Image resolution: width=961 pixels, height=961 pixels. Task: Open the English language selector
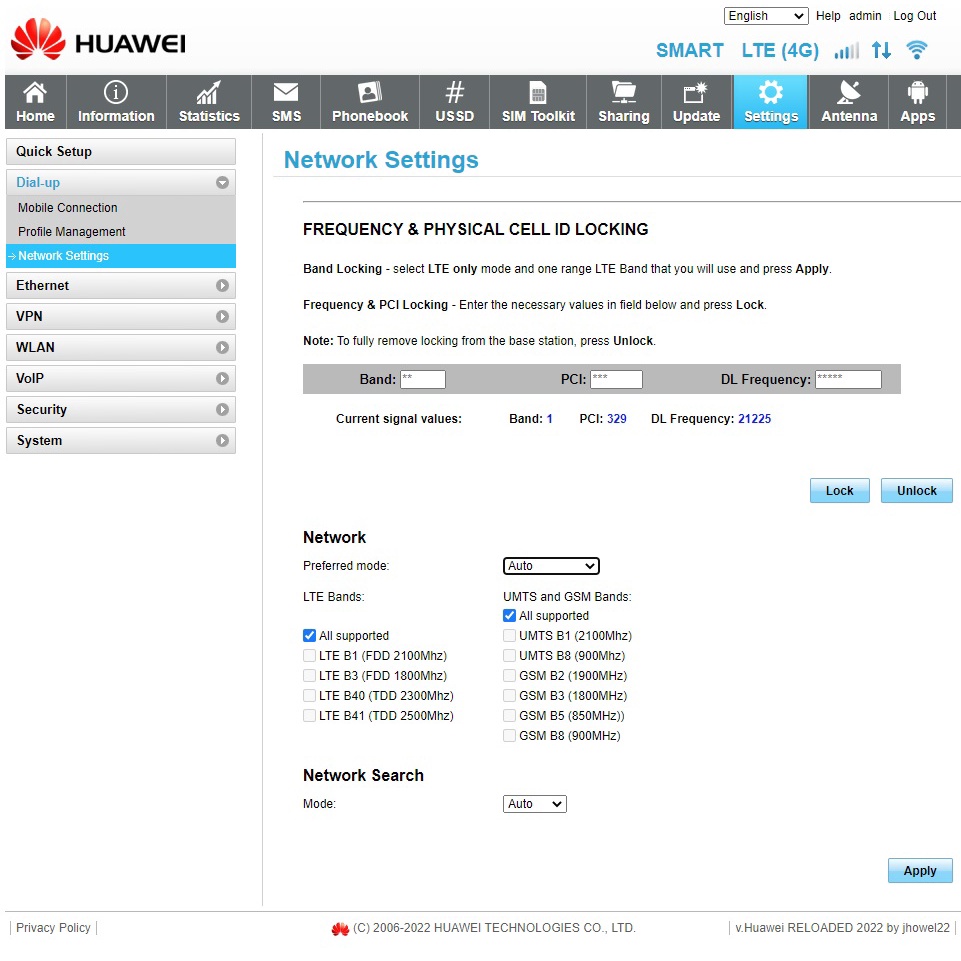(766, 16)
